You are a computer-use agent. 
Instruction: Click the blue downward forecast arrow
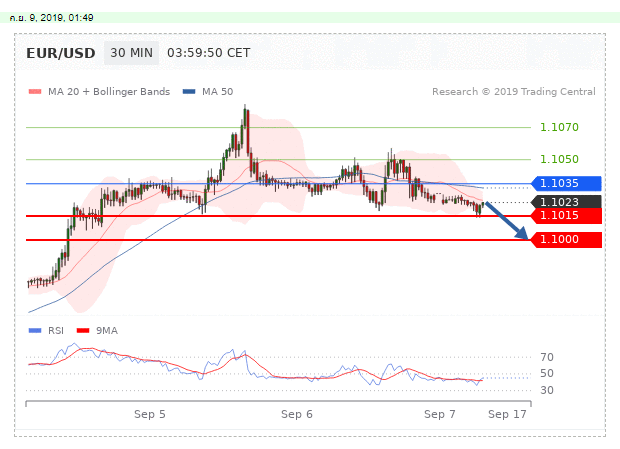(x=506, y=220)
